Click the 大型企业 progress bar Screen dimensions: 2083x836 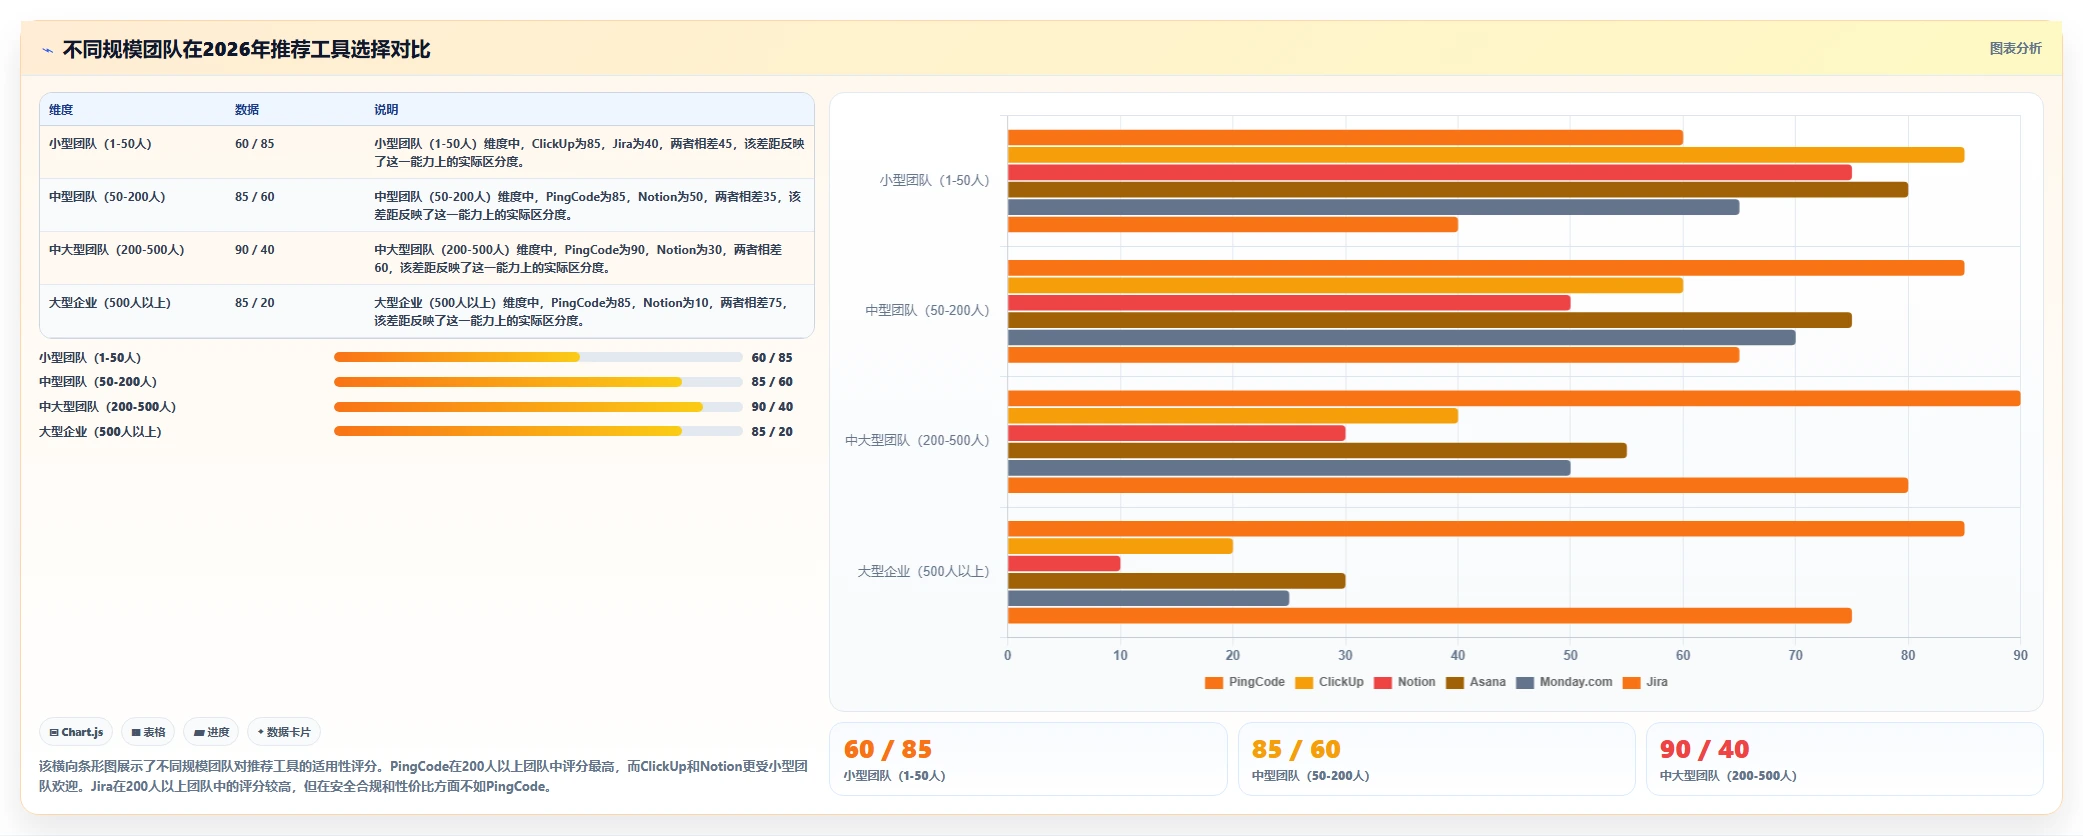(x=538, y=431)
